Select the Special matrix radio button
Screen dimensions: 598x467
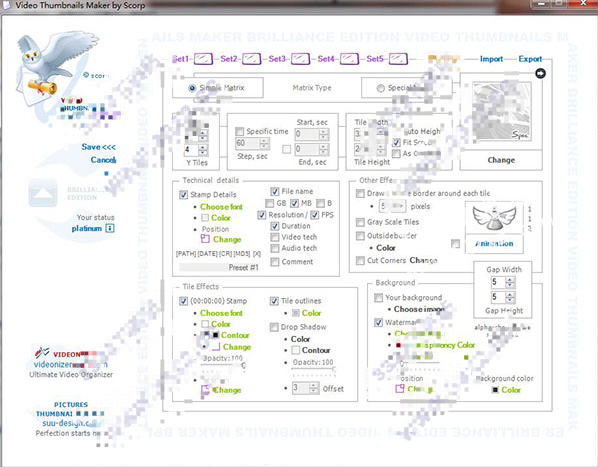(x=380, y=88)
